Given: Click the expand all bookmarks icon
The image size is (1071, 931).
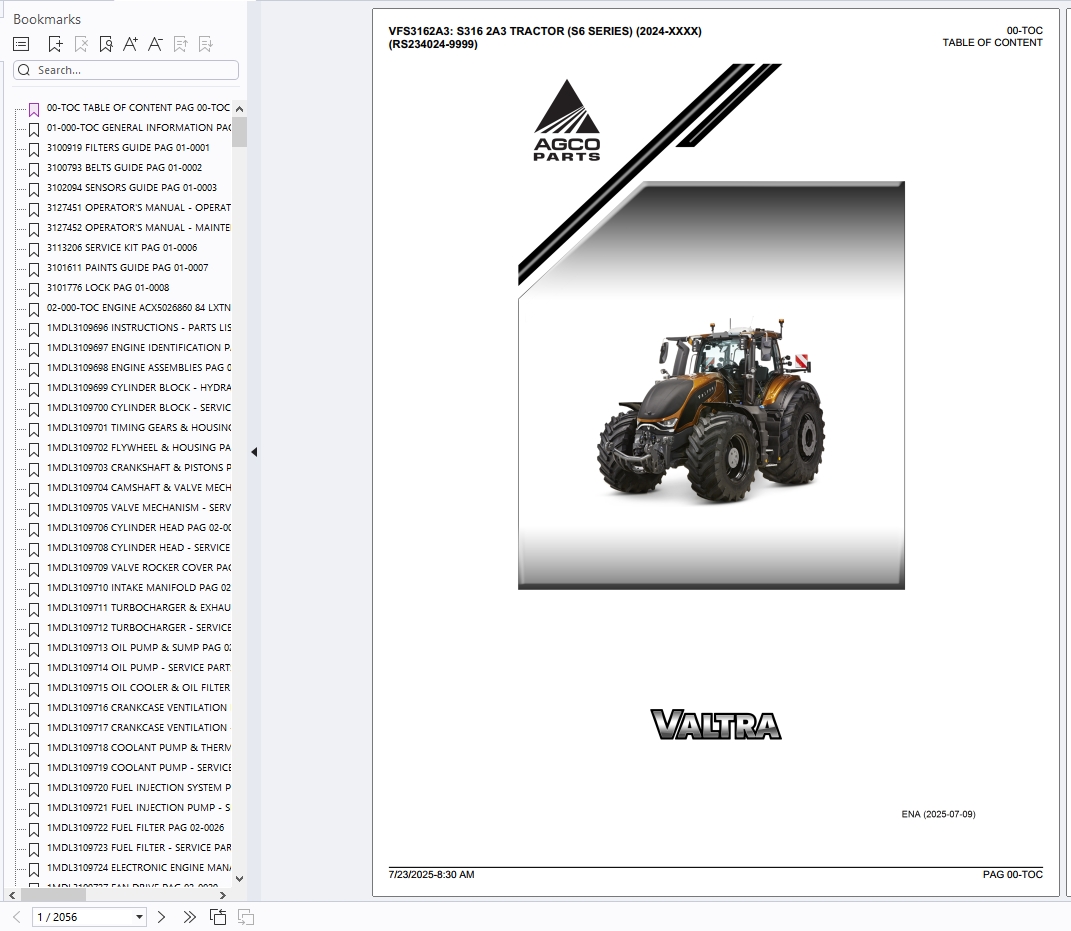Looking at the screenshot, I should coord(180,44).
